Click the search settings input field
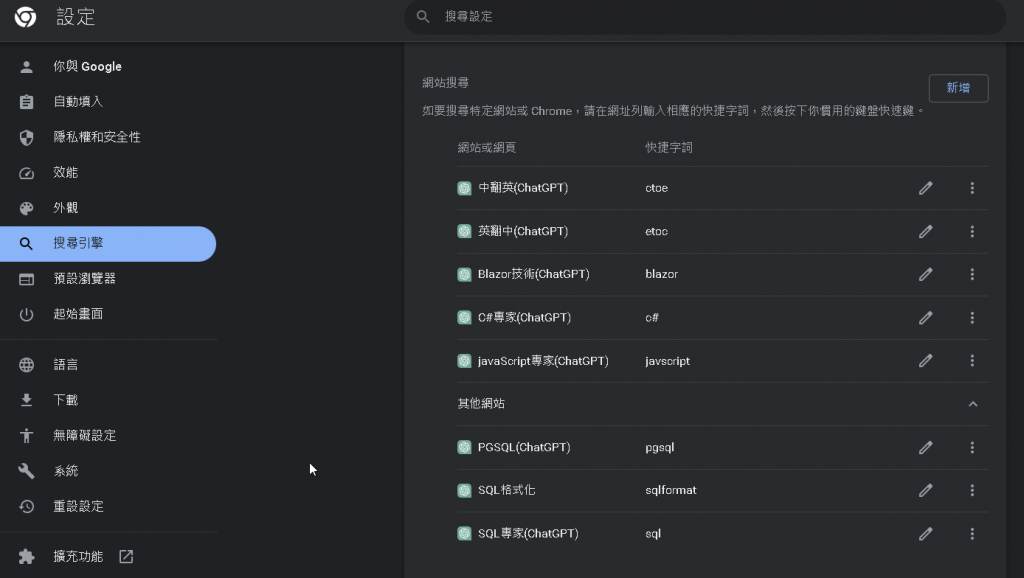The width and height of the screenshot is (1024, 578). pyautogui.click(x=705, y=16)
